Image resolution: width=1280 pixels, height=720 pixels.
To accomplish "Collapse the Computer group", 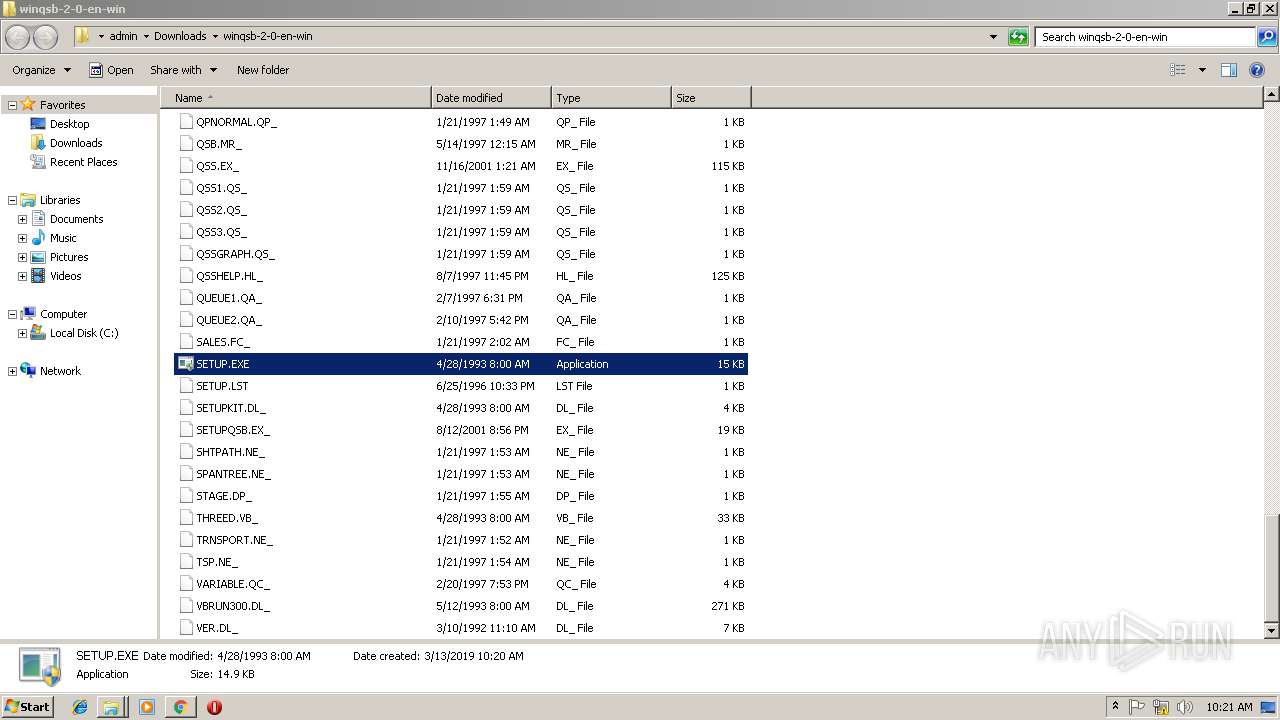I will pyautogui.click(x=12, y=314).
